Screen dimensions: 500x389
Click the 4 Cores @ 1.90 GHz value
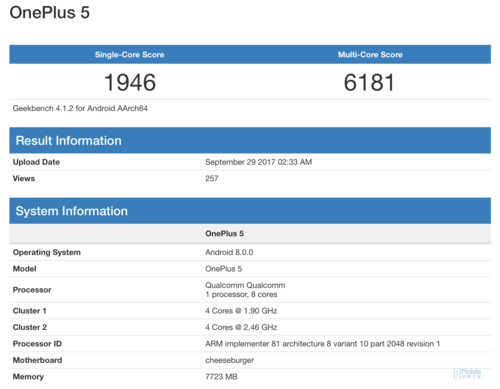click(x=241, y=311)
